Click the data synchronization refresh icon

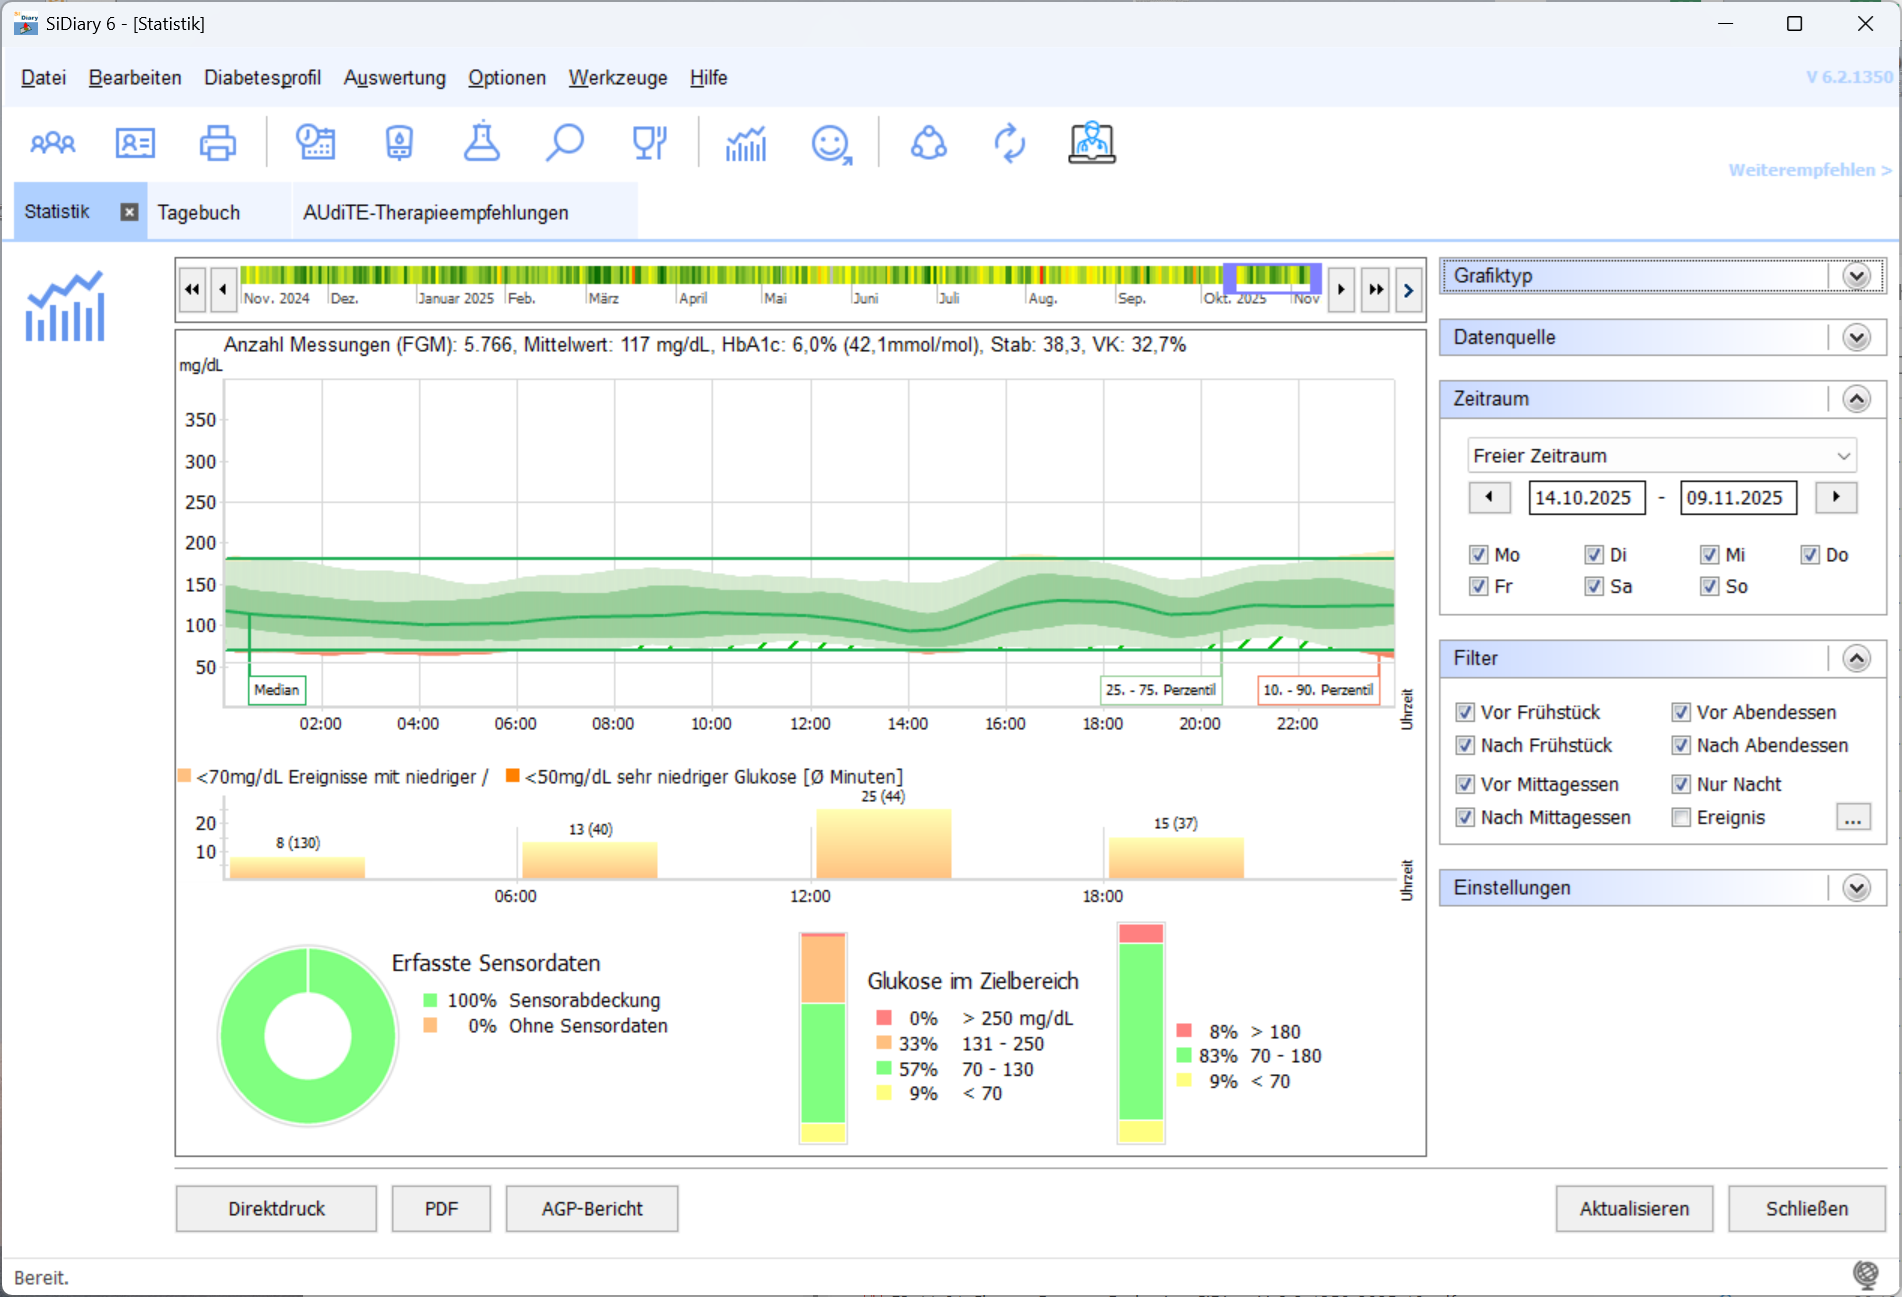click(x=1010, y=143)
